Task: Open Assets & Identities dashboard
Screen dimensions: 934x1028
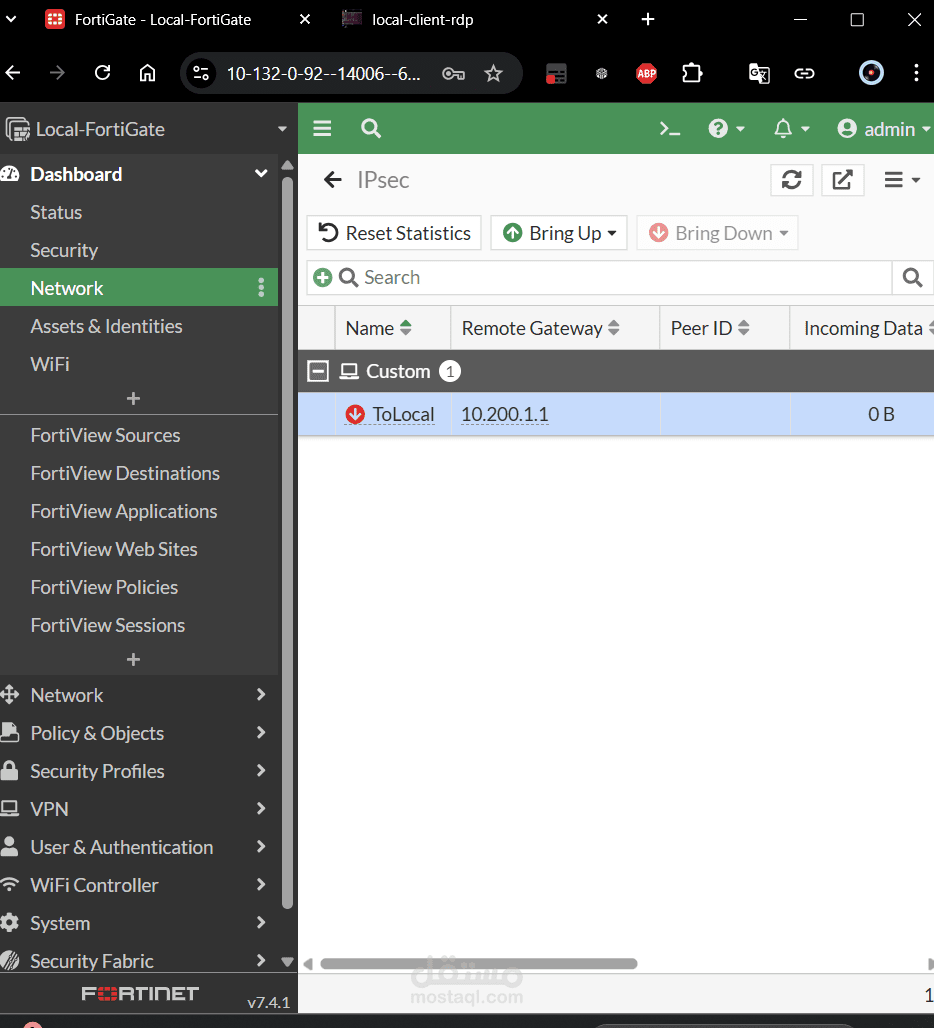Action: [x=106, y=326]
